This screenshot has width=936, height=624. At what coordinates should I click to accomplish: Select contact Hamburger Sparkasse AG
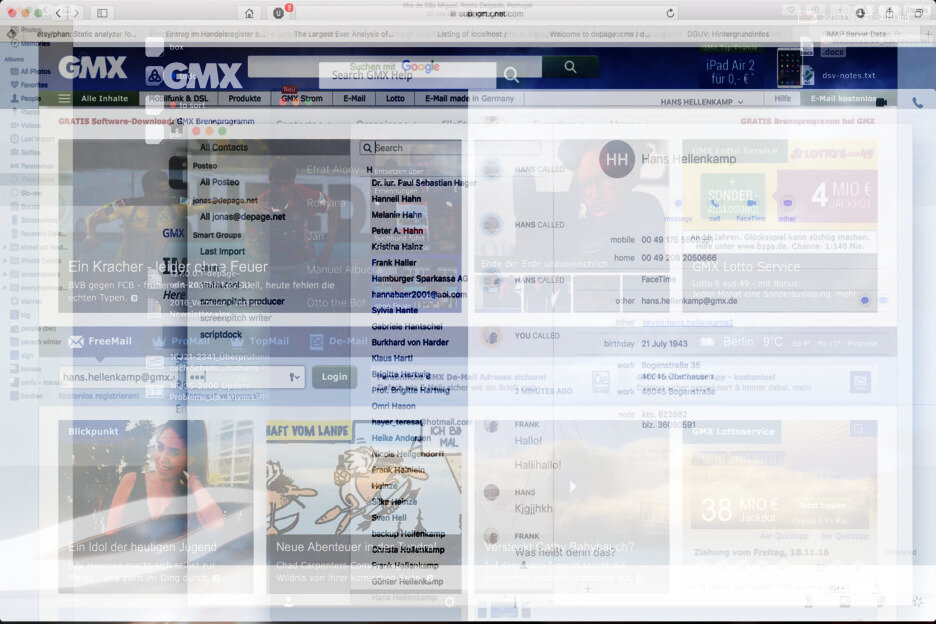click(x=420, y=278)
